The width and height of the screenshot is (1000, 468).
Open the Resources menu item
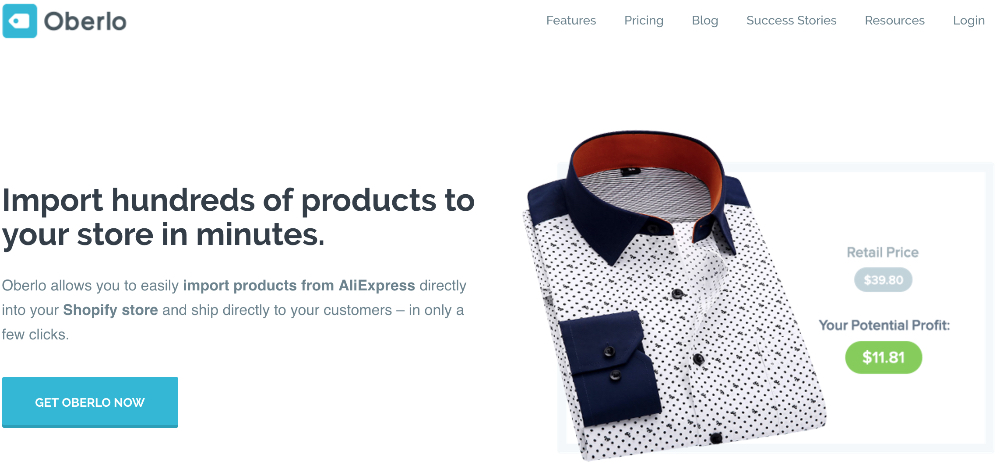[894, 20]
